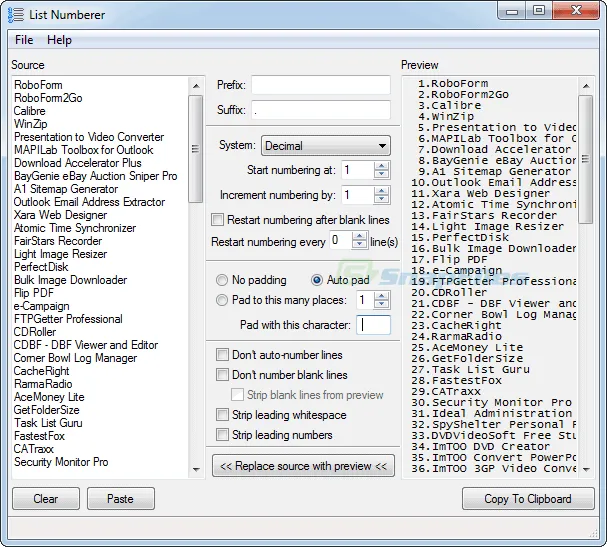The height and width of the screenshot is (547, 607).
Task: Click the RoboForm2Go line in Source
Action: click(48, 98)
